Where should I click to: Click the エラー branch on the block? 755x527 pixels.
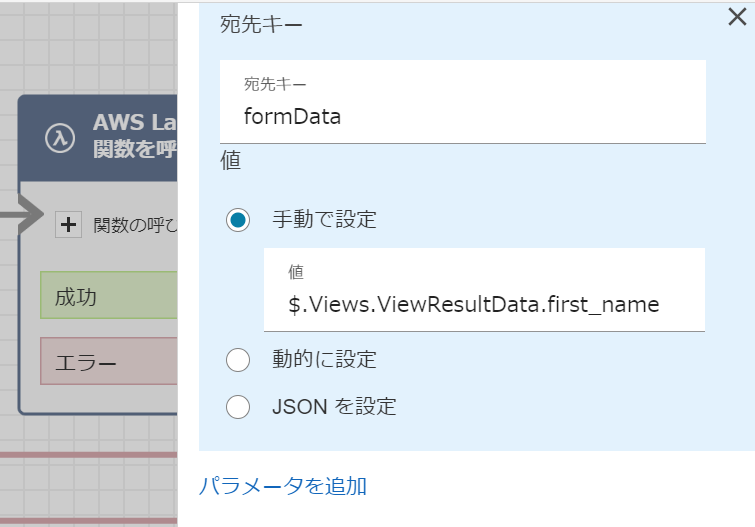[x=108, y=362]
